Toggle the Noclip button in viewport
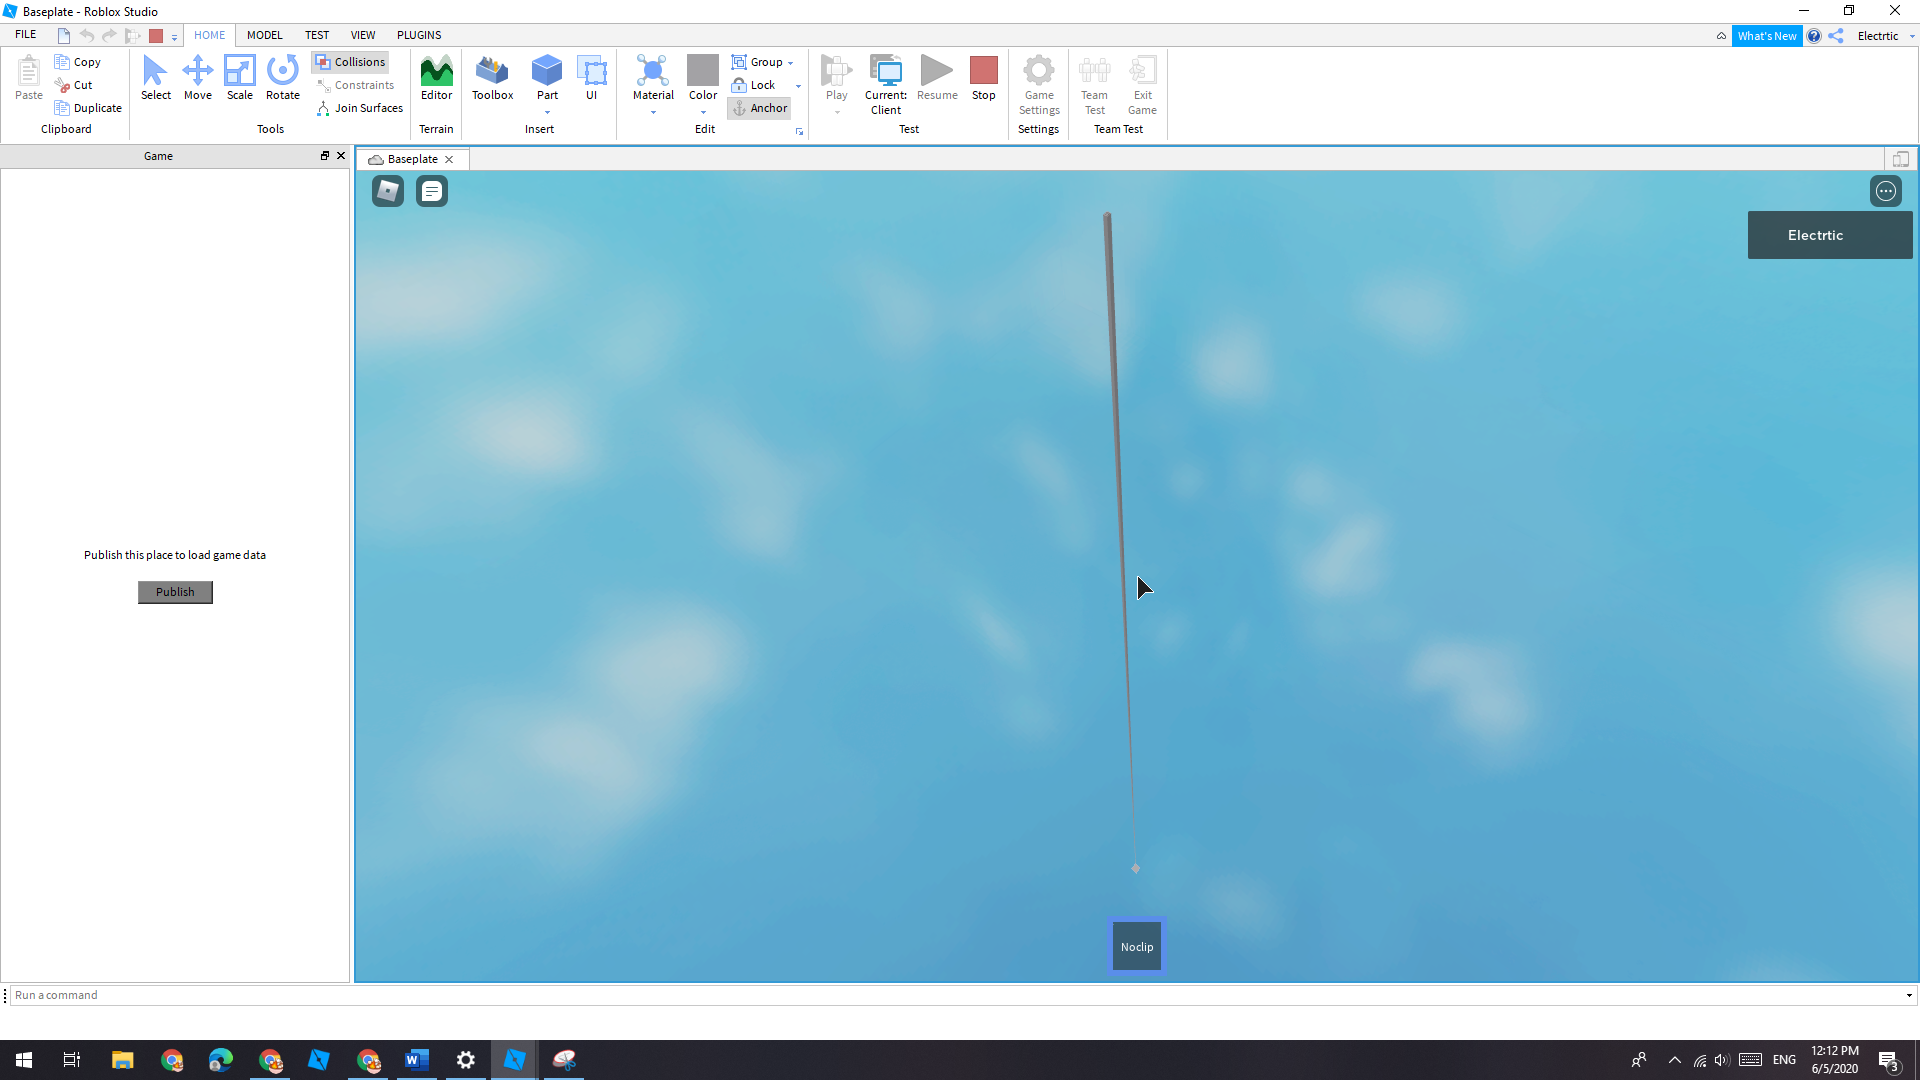 tap(1137, 946)
